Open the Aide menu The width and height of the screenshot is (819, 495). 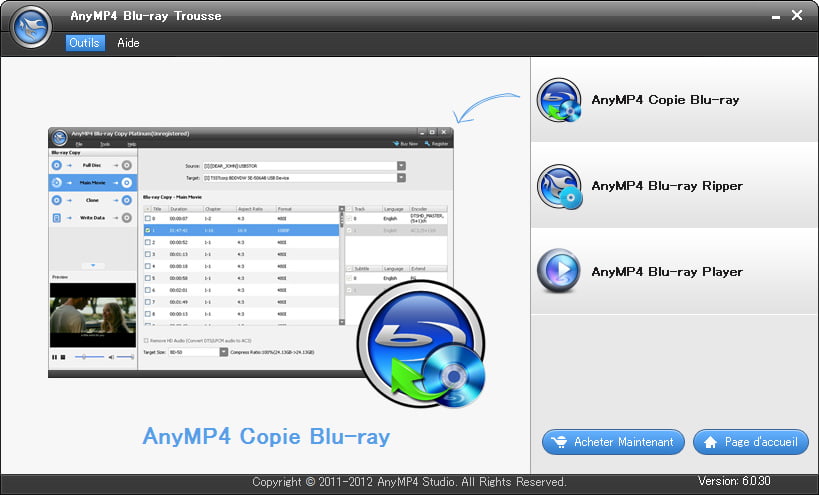click(128, 43)
